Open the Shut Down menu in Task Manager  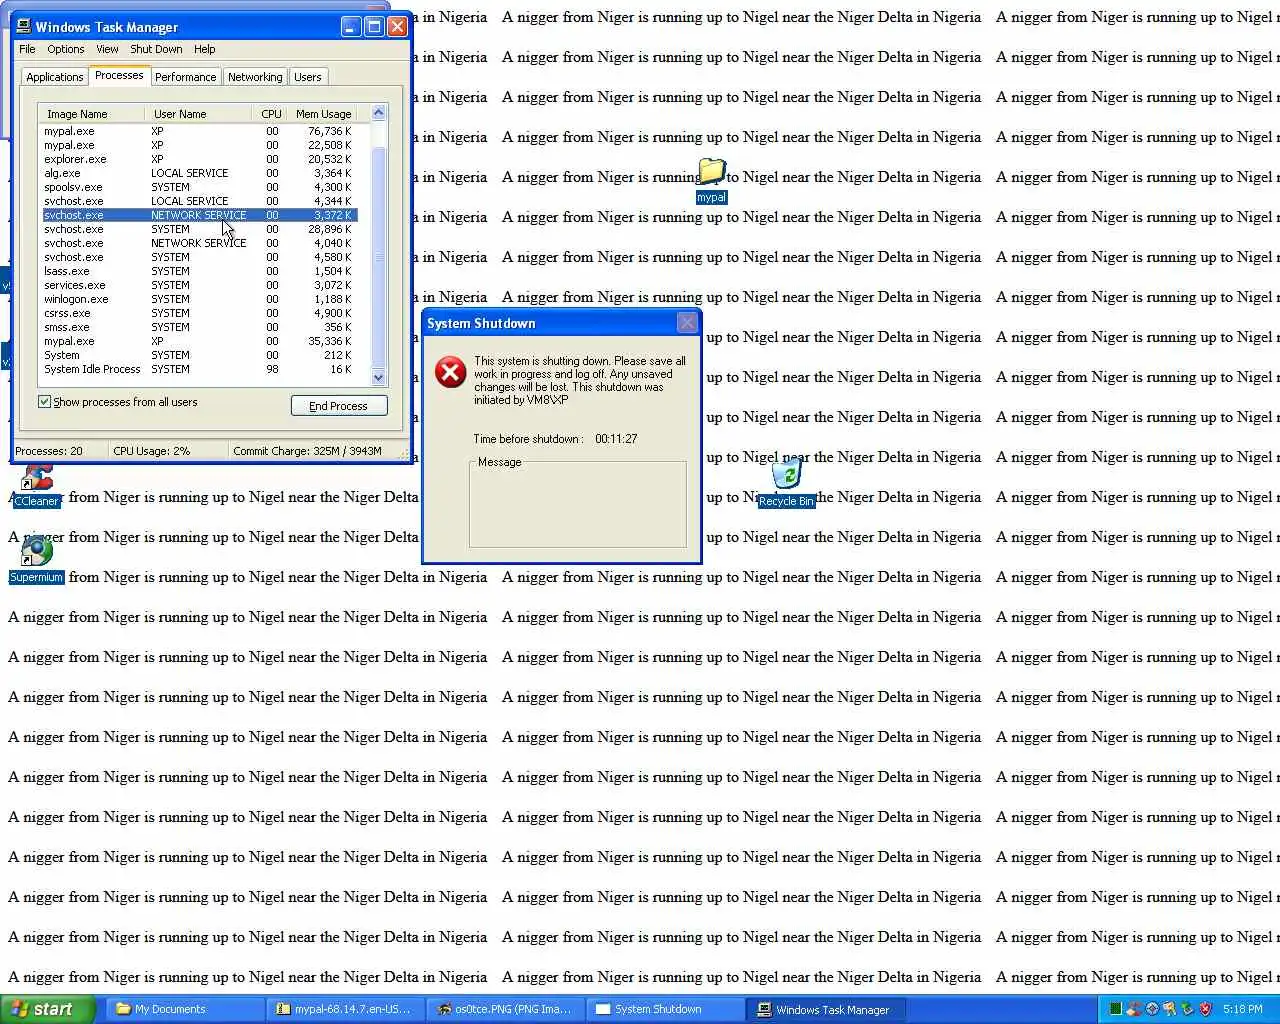coord(156,49)
